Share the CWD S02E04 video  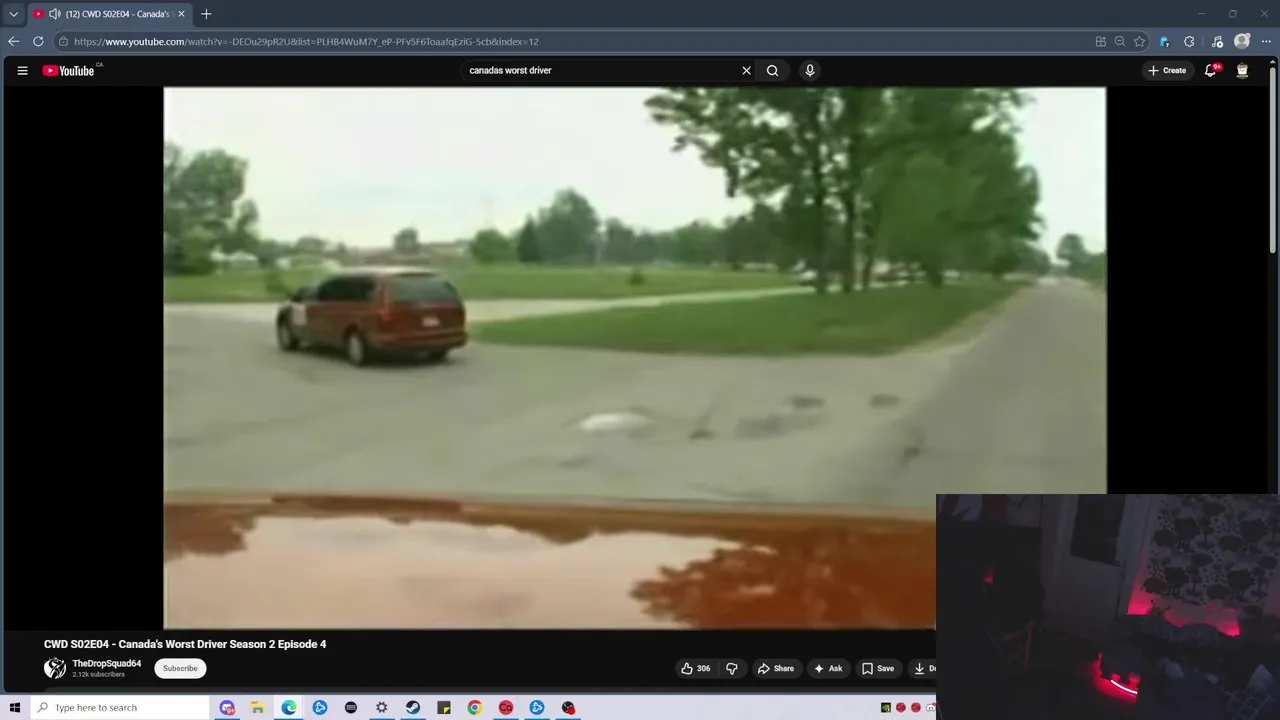(776, 668)
